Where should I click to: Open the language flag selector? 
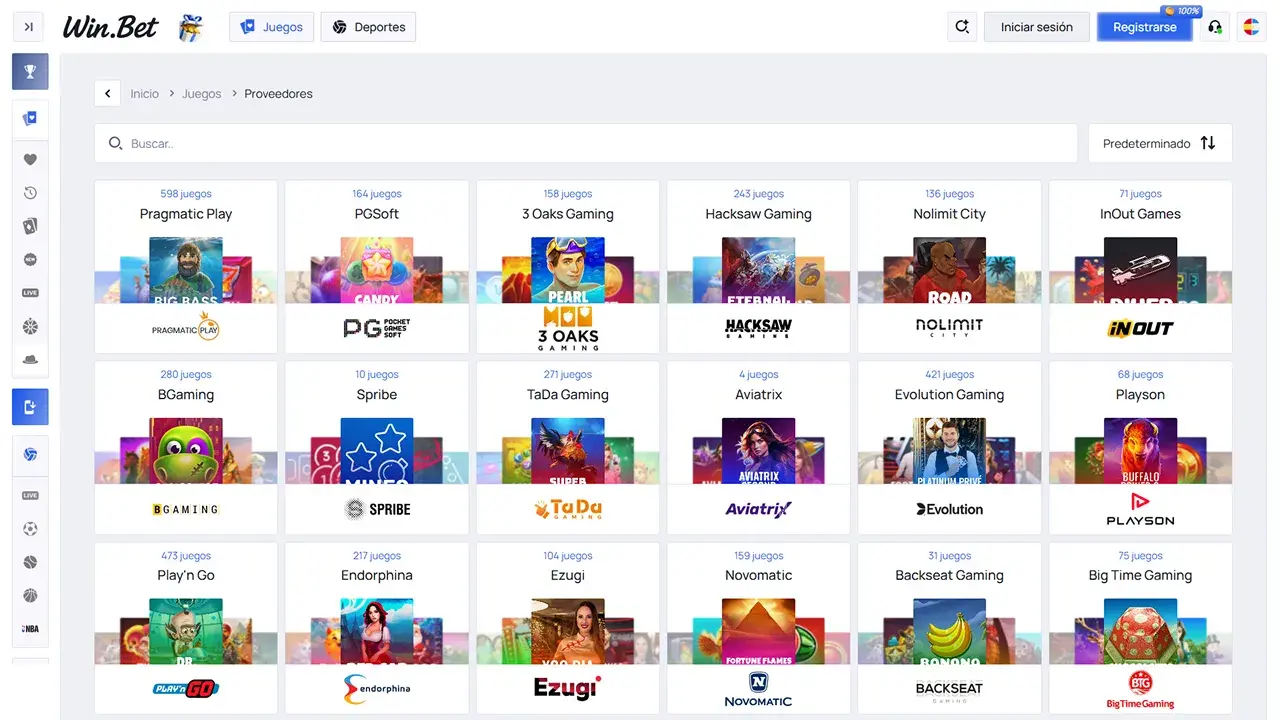1251,27
